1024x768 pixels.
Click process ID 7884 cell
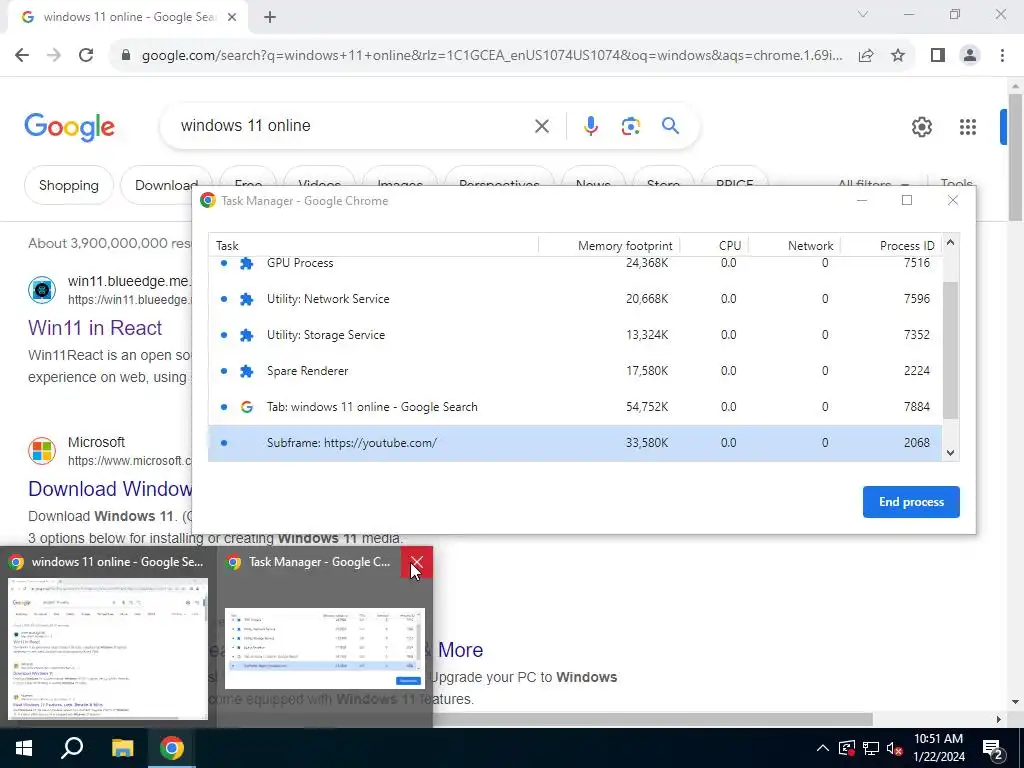pyautogui.click(x=916, y=407)
